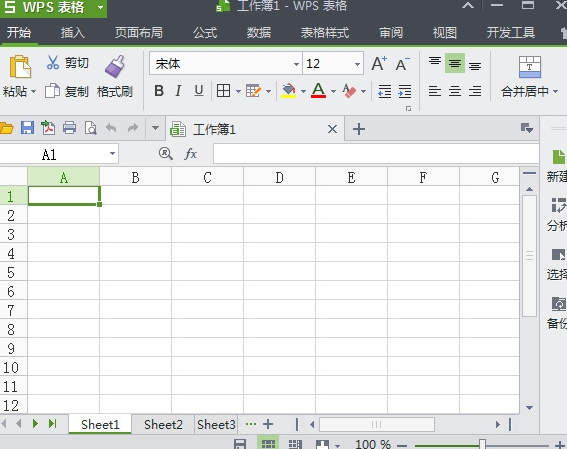Toggle Bold formatting
Image resolution: width=567 pixels, height=449 pixels.
159,91
